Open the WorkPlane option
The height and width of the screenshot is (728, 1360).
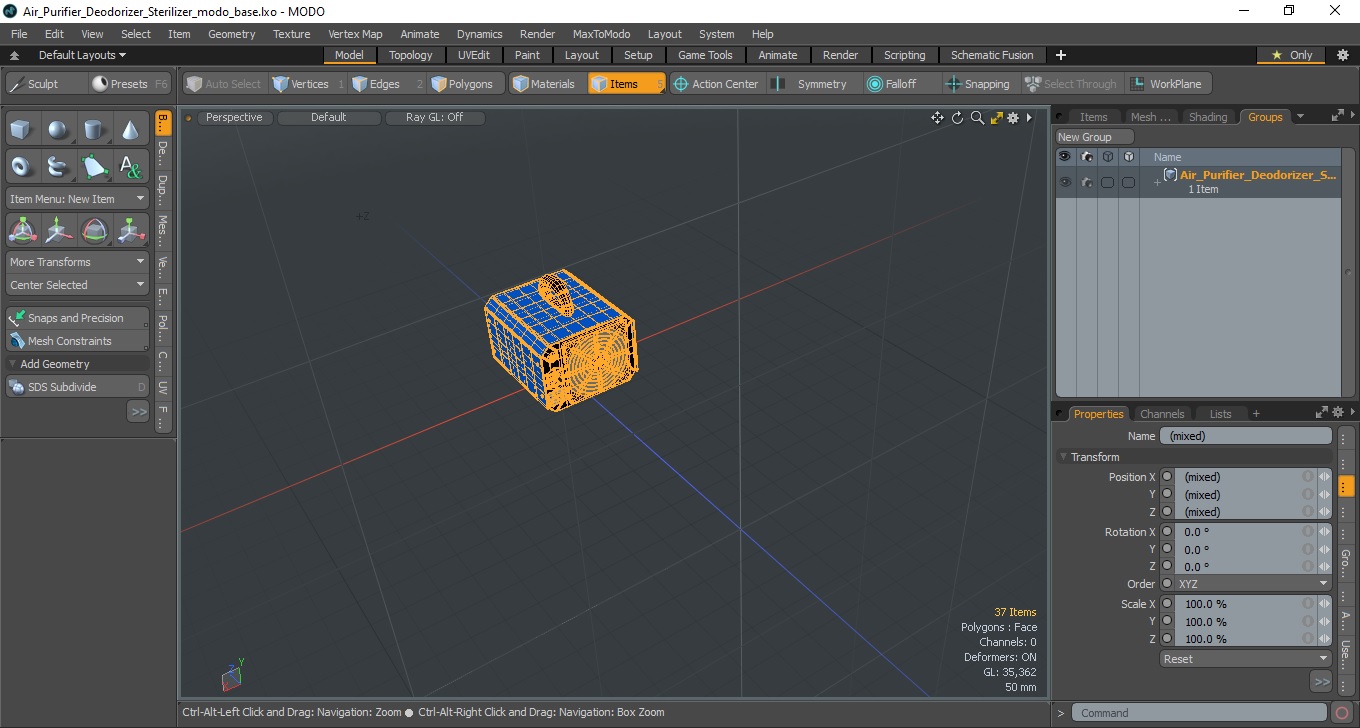(1168, 84)
